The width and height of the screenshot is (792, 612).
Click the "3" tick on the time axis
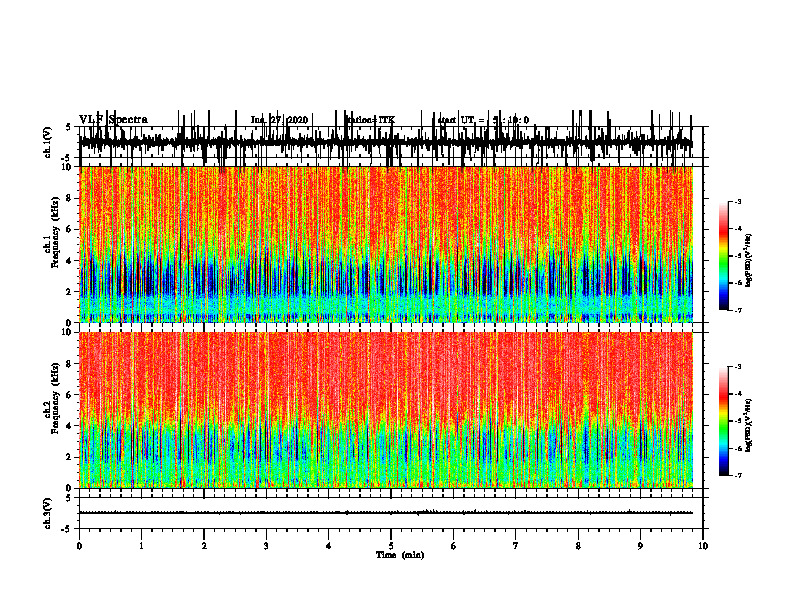point(266,546)
